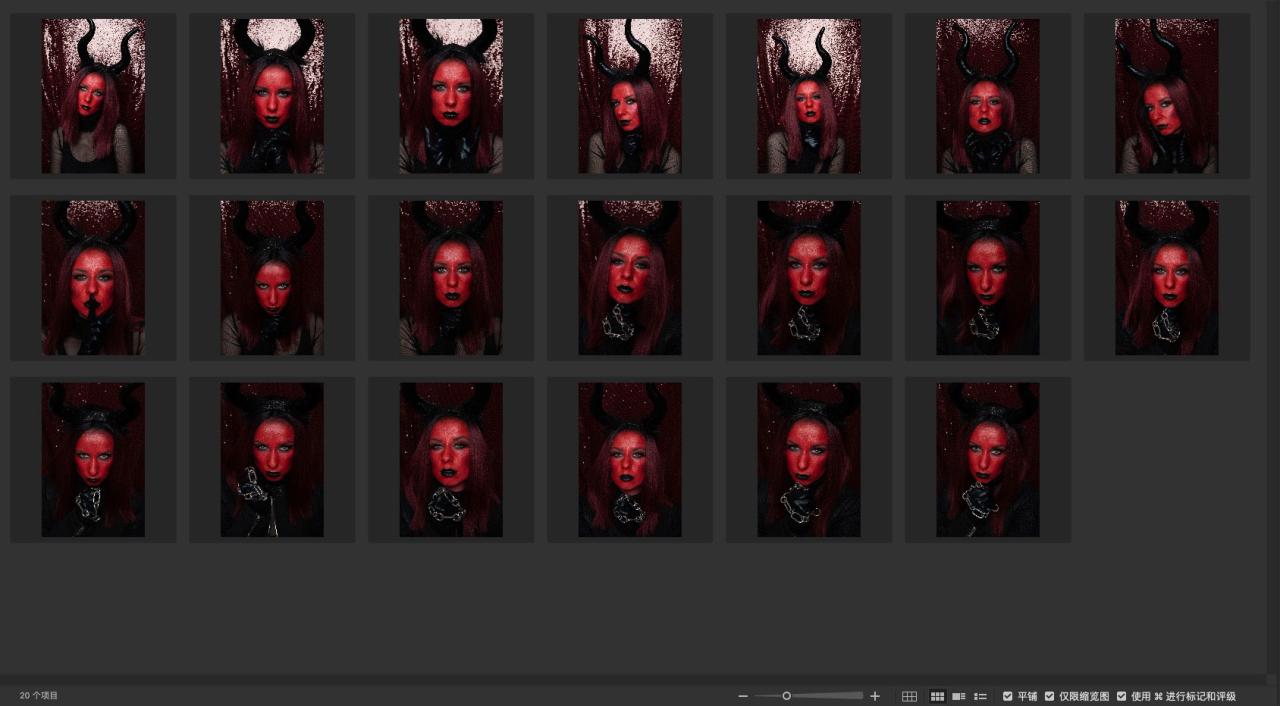Click the plus icon to enlarge thumbnails

click(x=875, y=696)
